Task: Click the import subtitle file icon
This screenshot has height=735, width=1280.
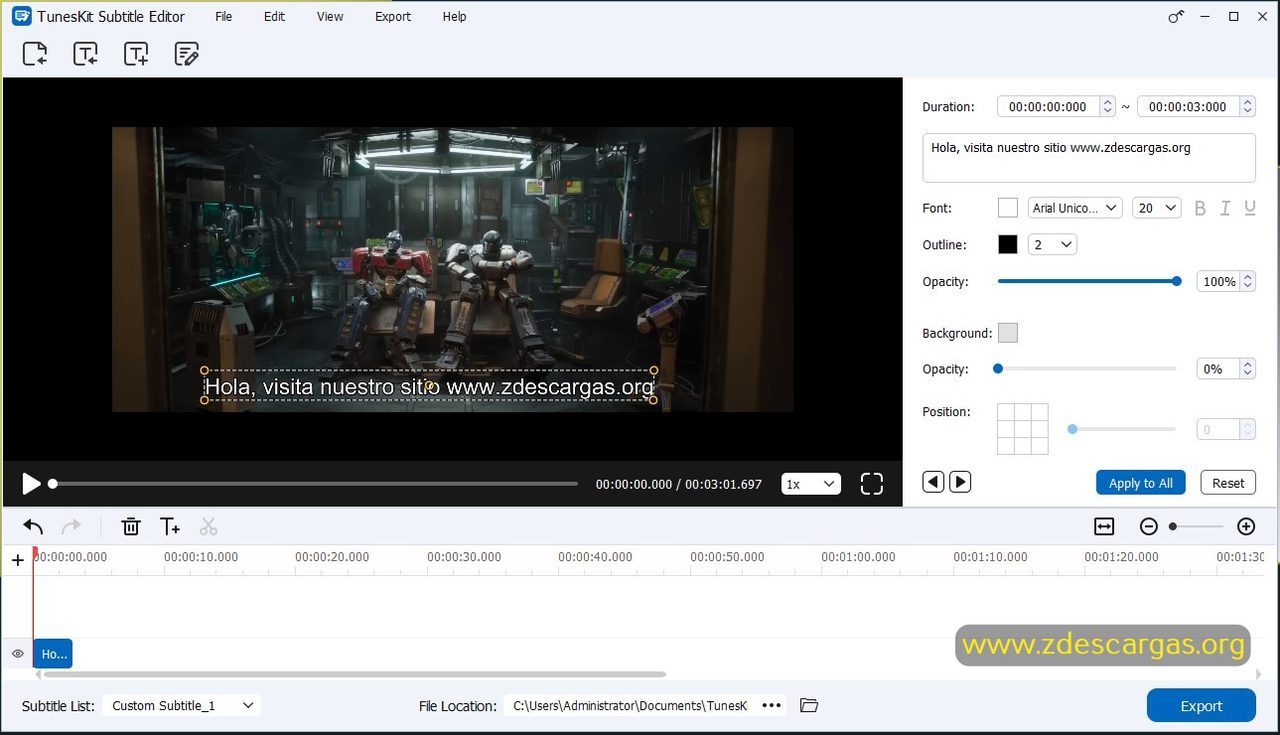Action: coord(86,54)
